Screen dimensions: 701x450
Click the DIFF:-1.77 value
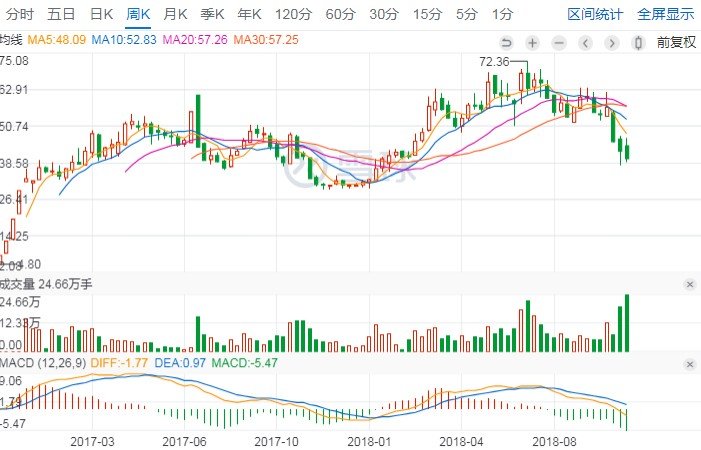click(119, 362)
